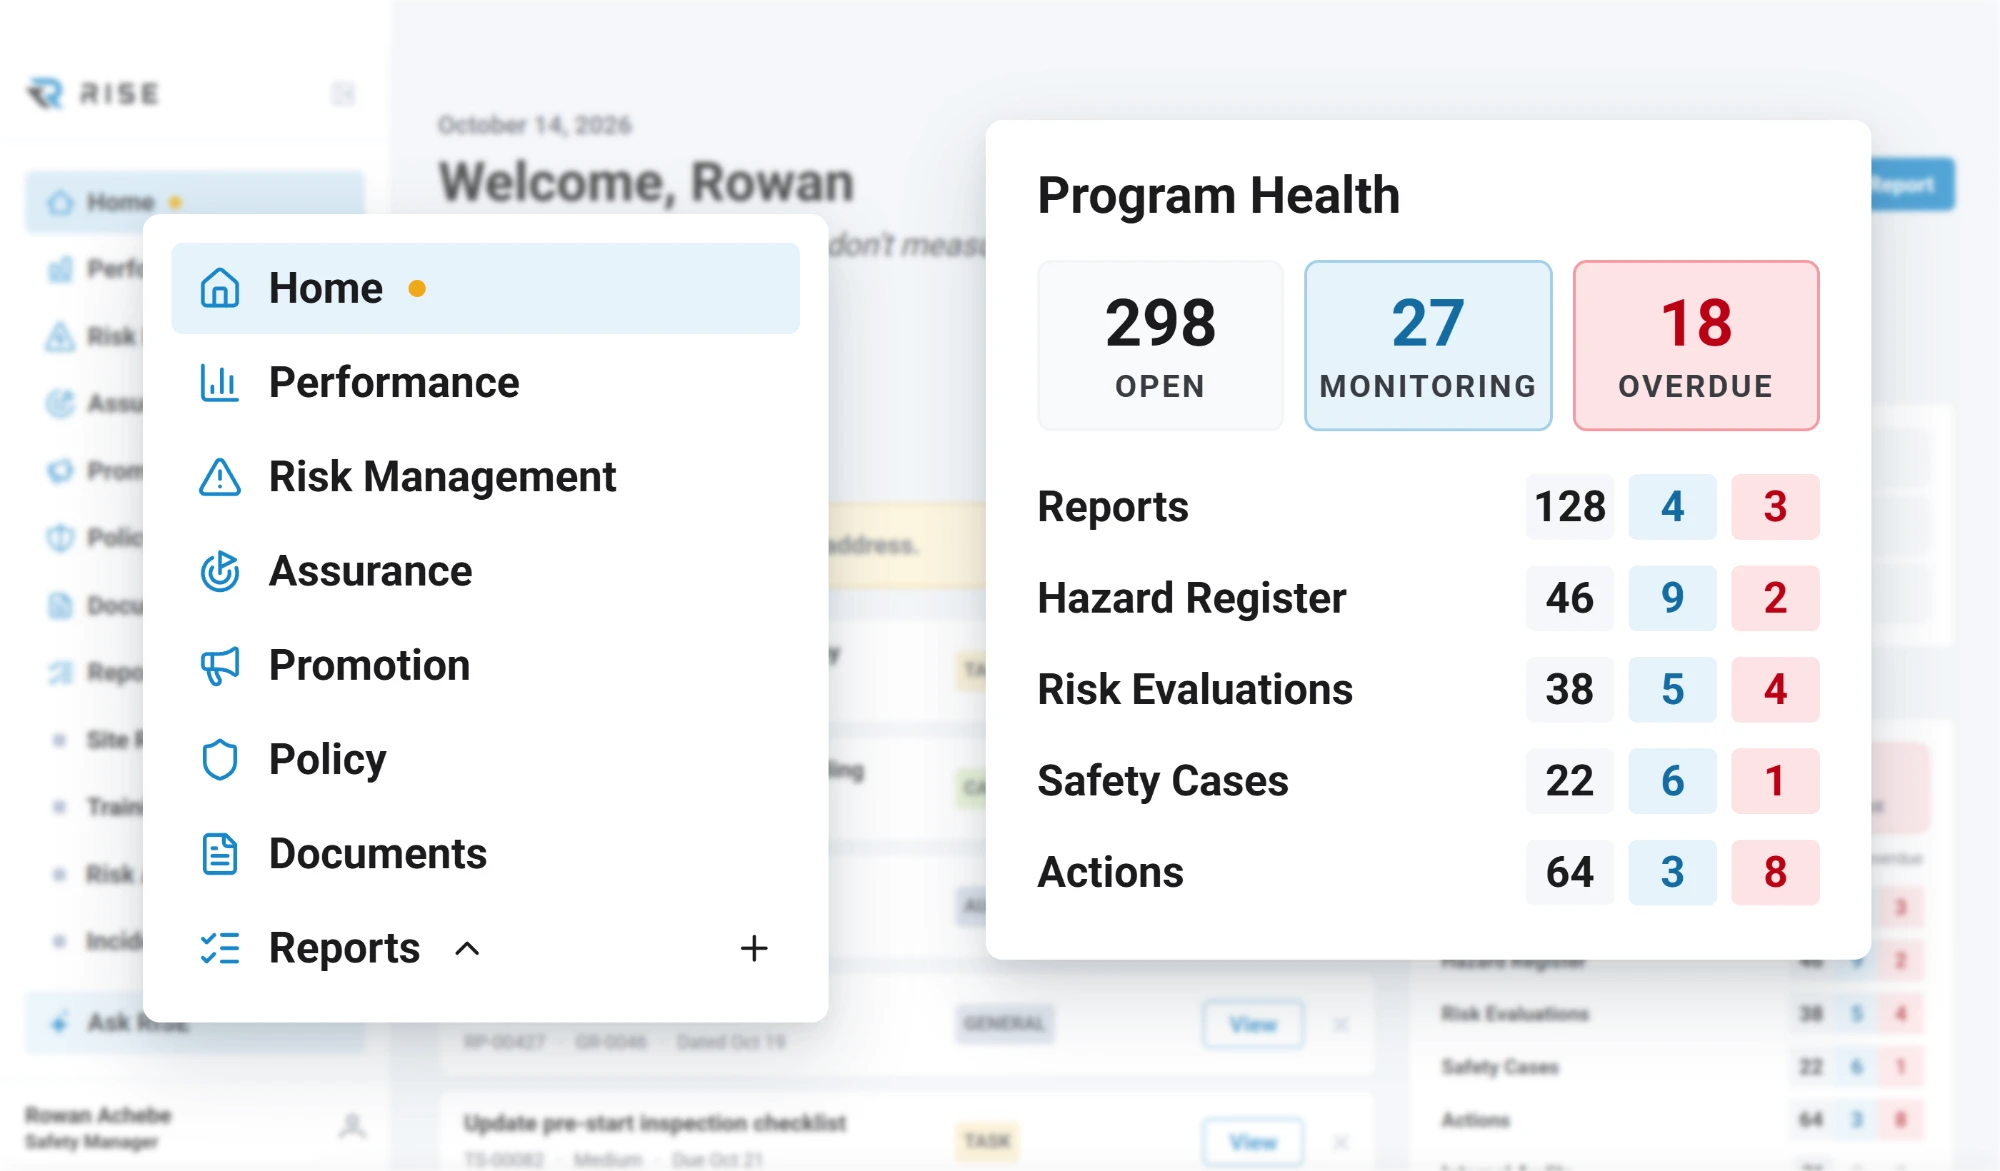
Task: Open the Safety Cases row label
Action: click(1163, 780)
